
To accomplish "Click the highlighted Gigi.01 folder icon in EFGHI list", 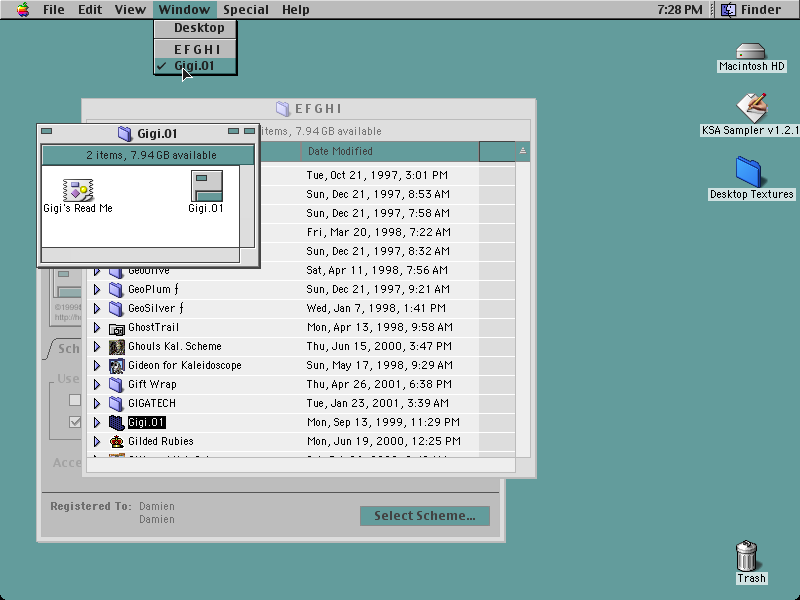I will click(116, 422).
